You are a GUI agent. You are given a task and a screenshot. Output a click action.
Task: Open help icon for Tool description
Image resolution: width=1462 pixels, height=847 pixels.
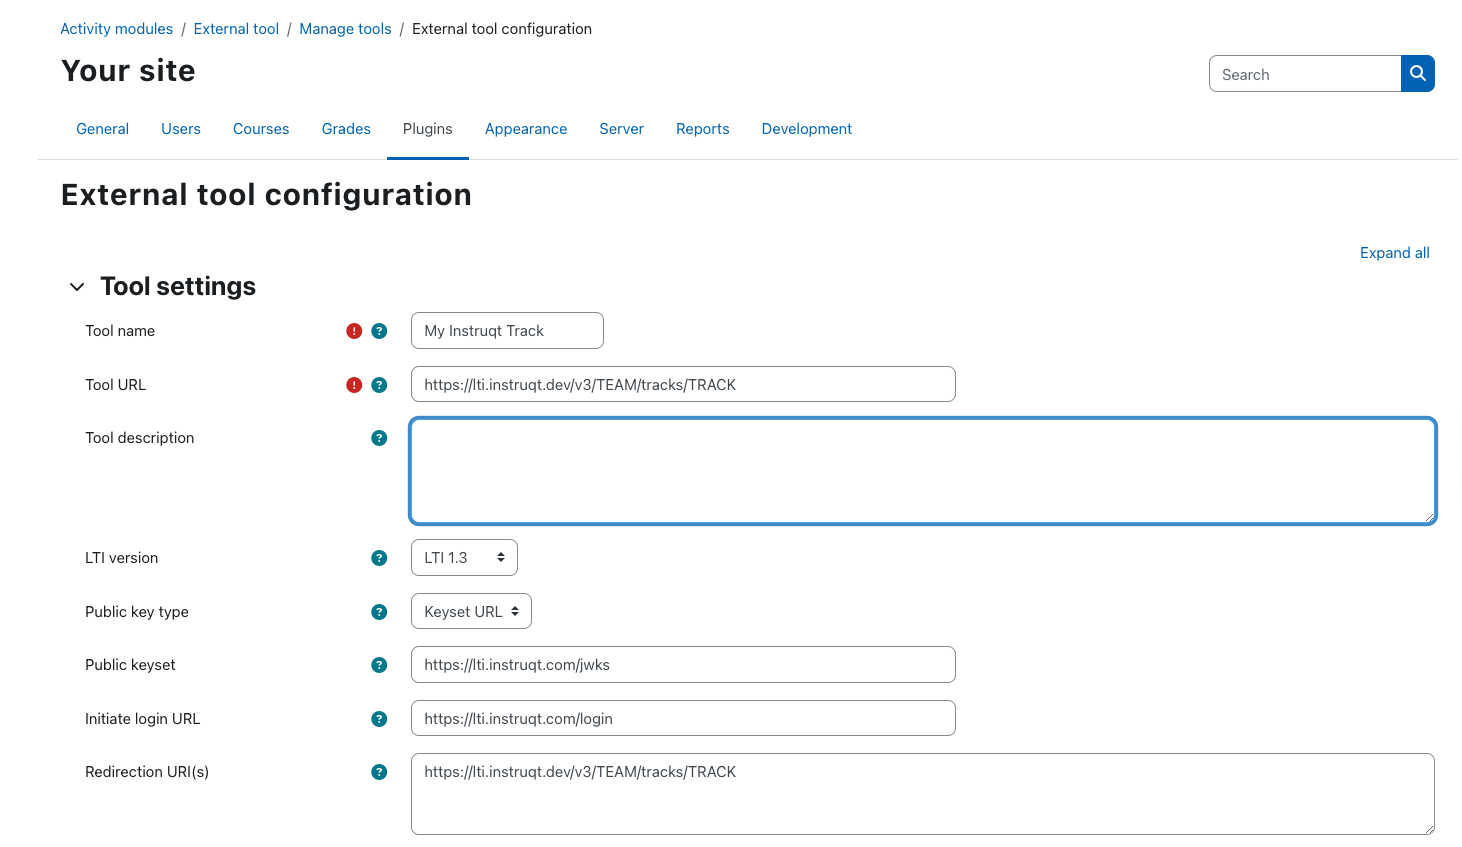[x=379, y=438]
